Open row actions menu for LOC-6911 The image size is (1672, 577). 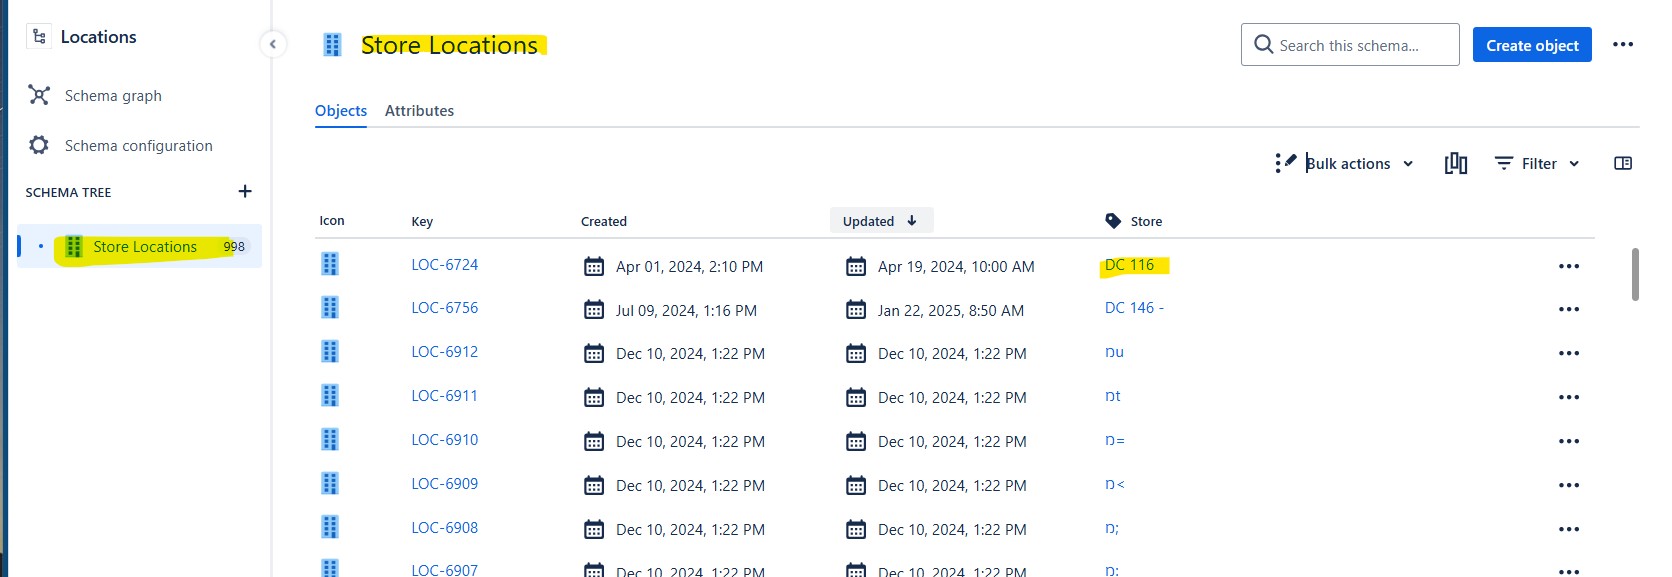(1569, 397)
